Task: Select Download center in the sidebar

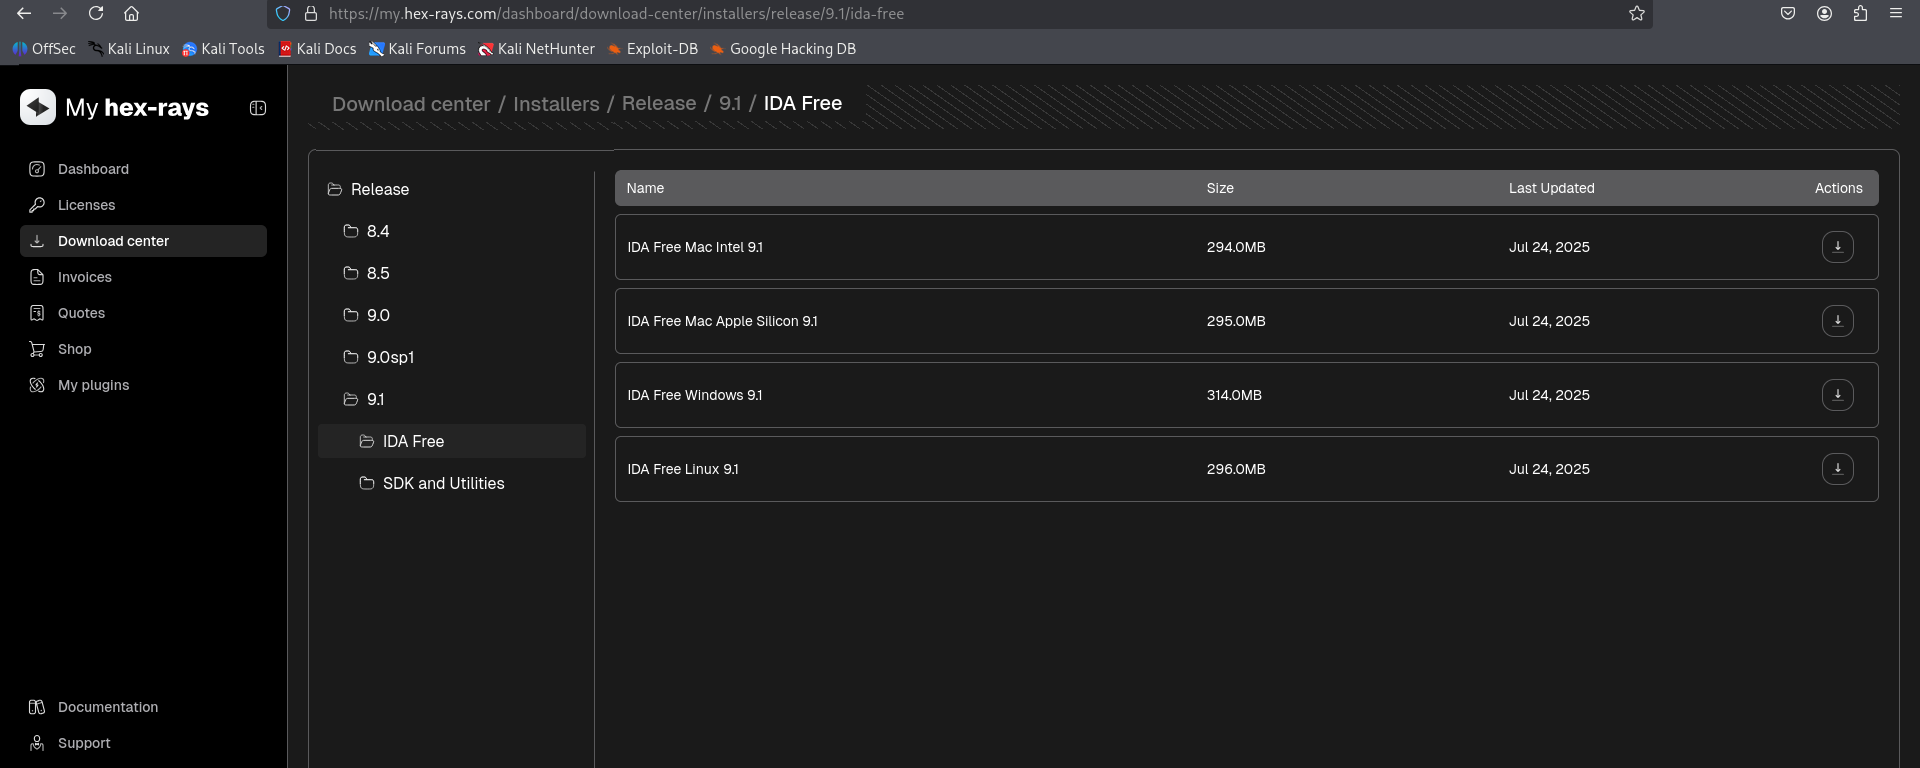Action: tap(143, 241)
